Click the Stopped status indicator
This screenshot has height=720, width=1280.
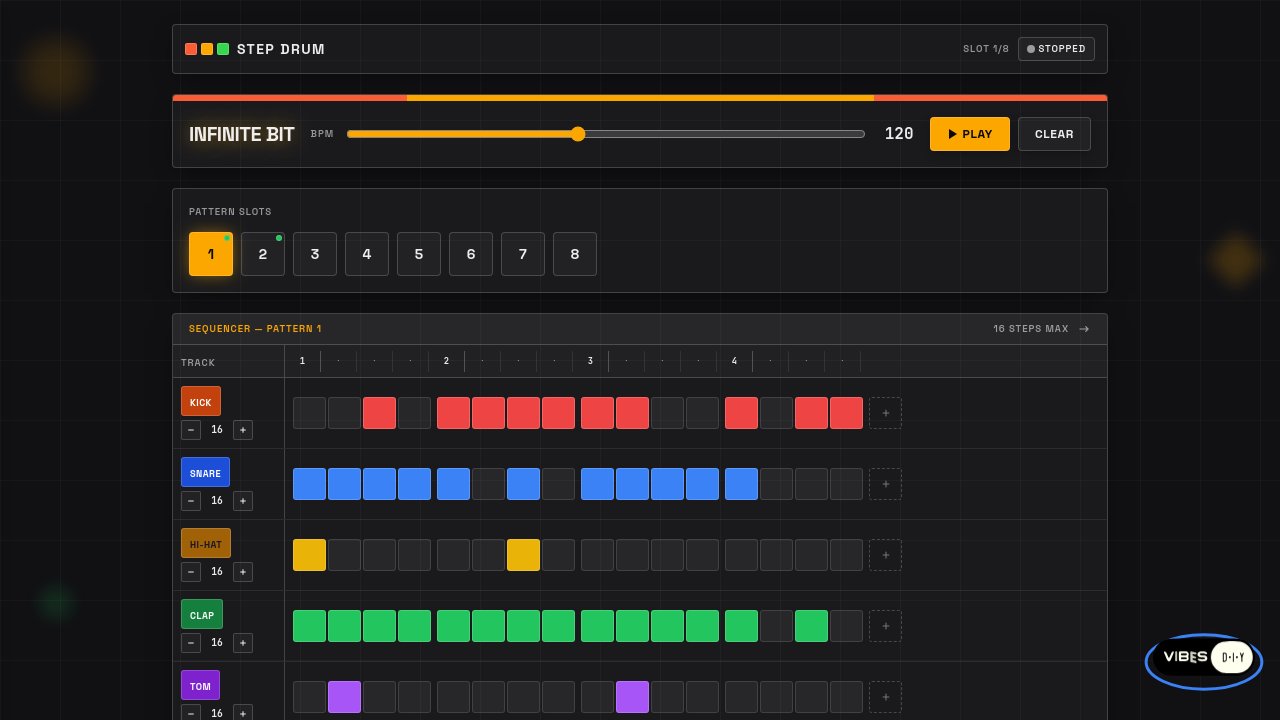[1056, 49]
